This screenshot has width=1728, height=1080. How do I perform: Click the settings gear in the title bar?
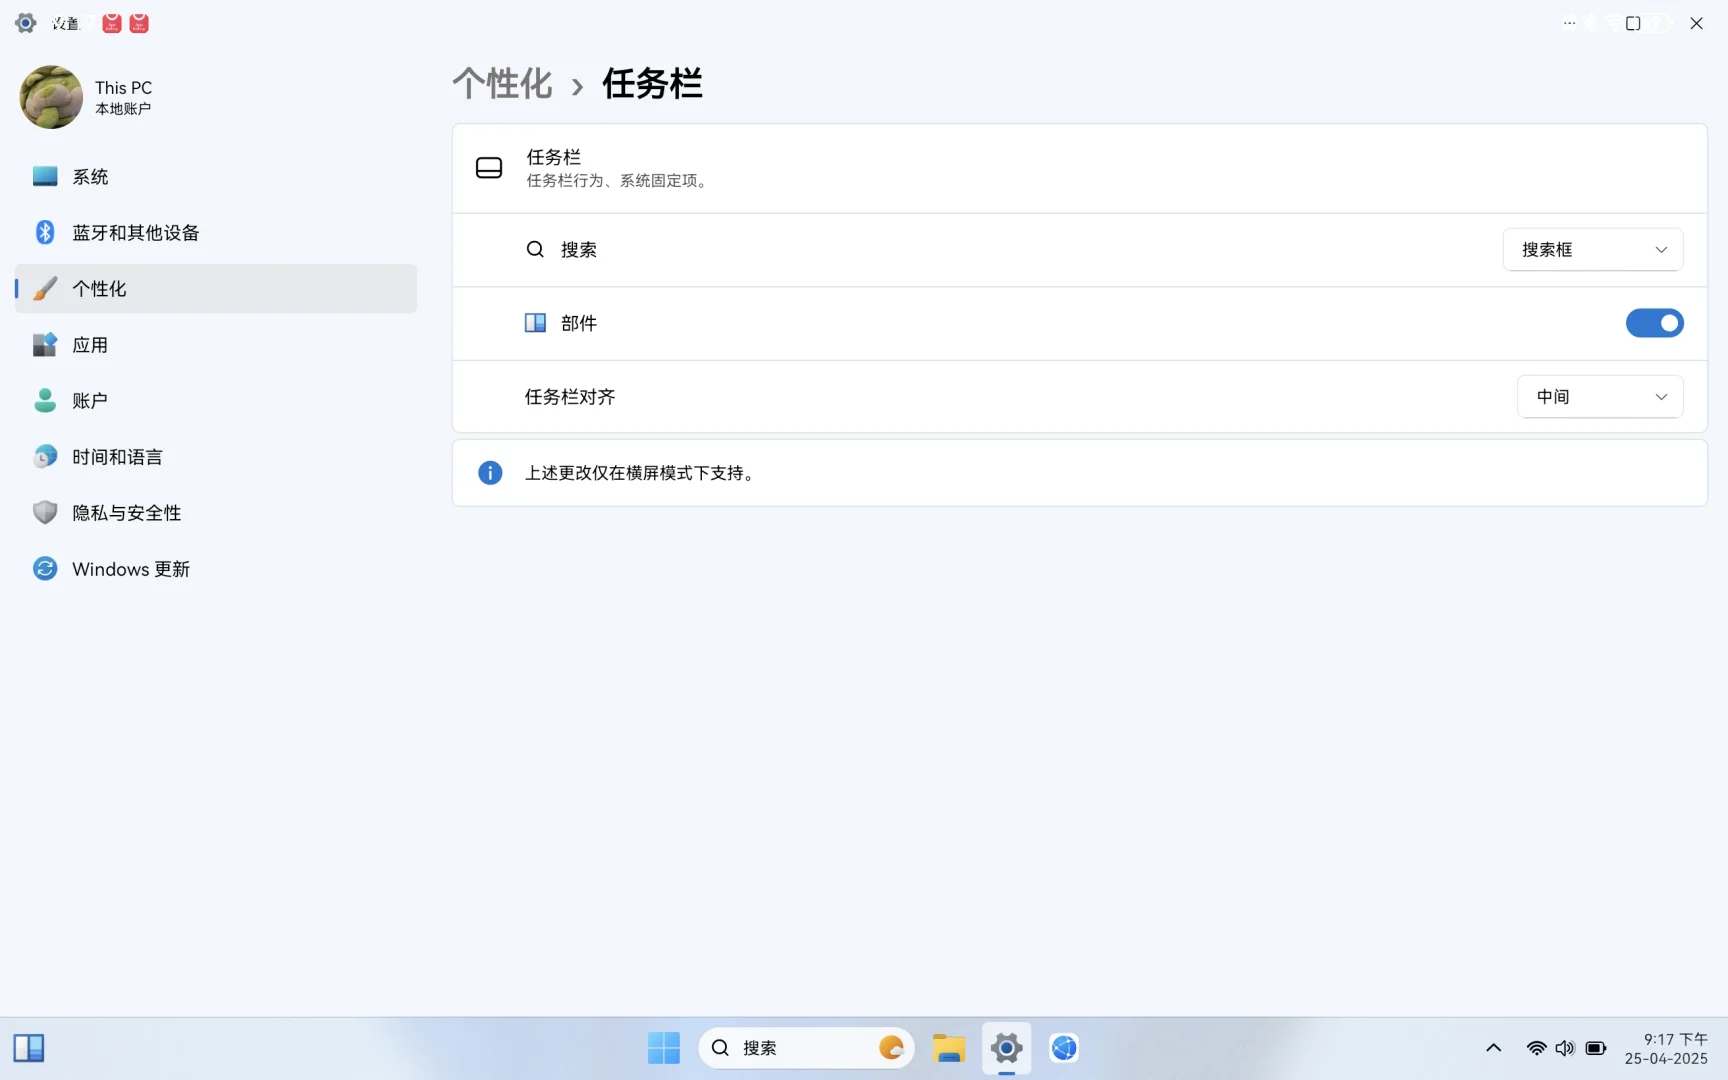point(24,22)
